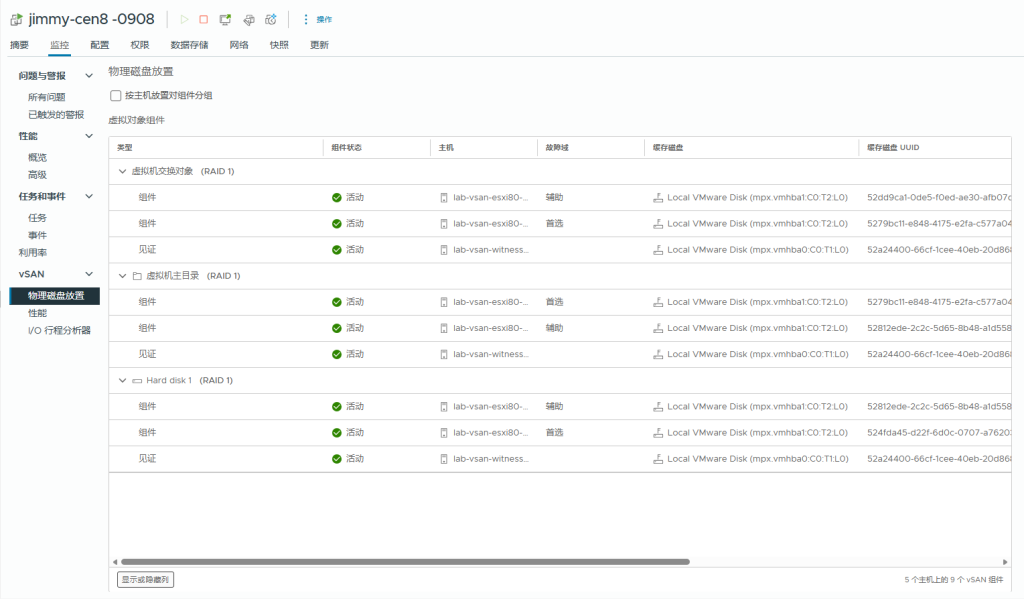Click the 显示或隐藏列 button
Viewport: 1024px width, 599px height.
point(145,579)
